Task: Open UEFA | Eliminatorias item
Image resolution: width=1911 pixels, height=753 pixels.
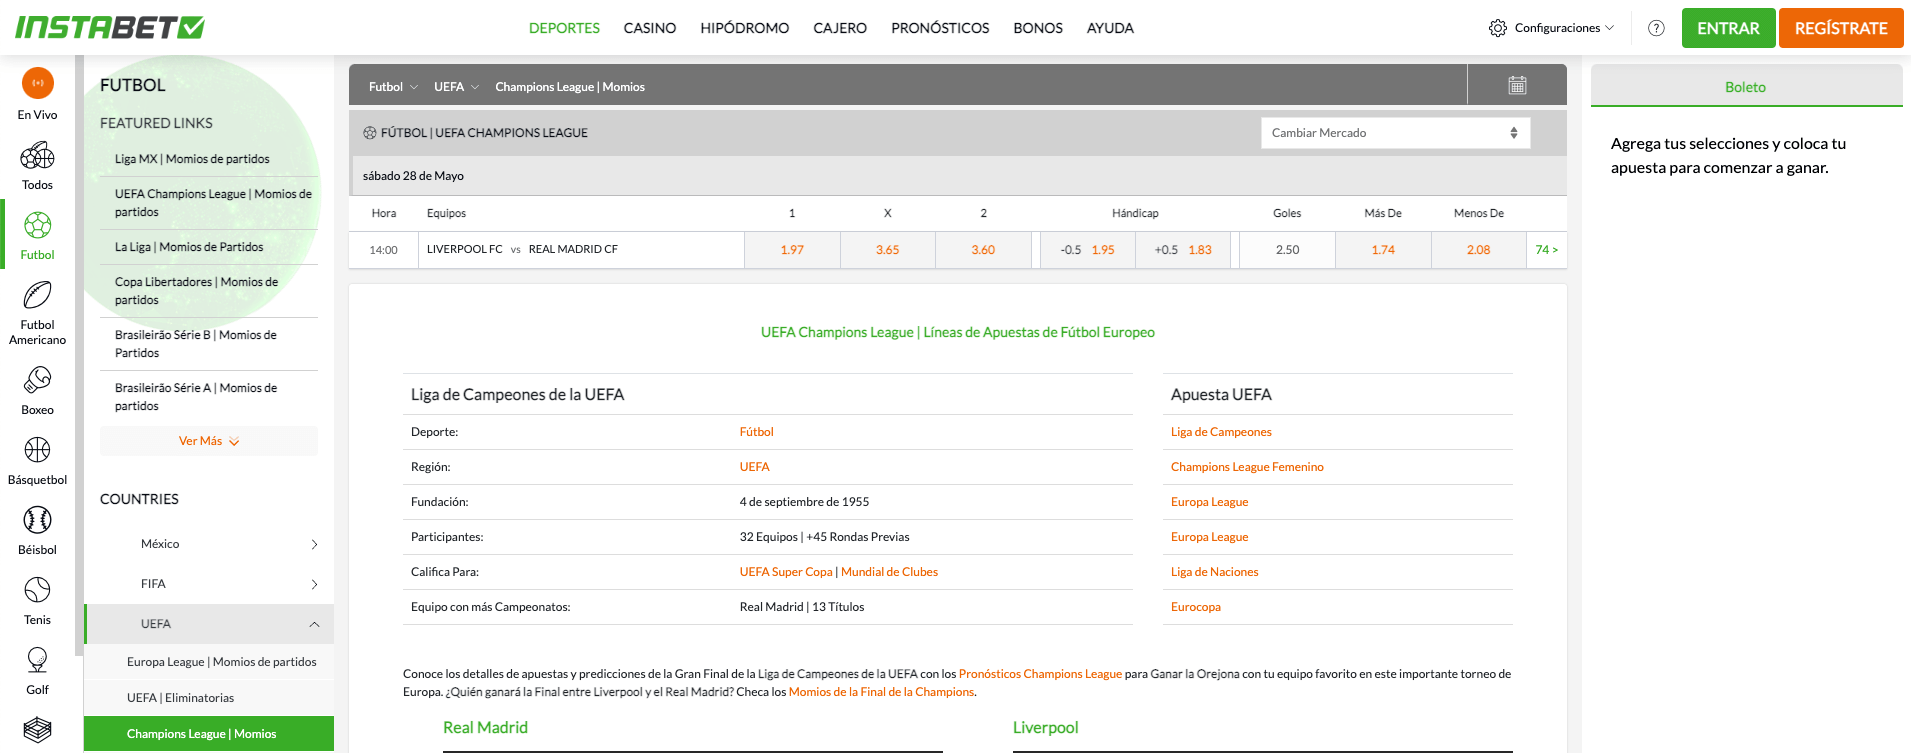Action: pos(181,698)
